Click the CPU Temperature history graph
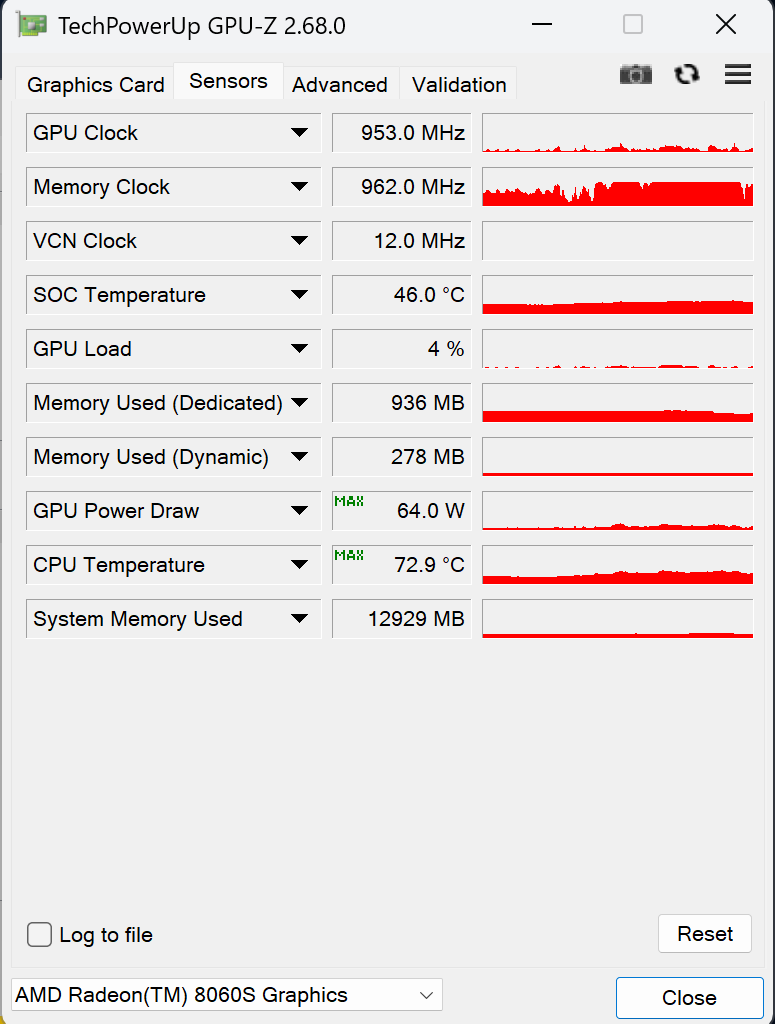Screen dimensions: 775x1024 pos(617,565)
